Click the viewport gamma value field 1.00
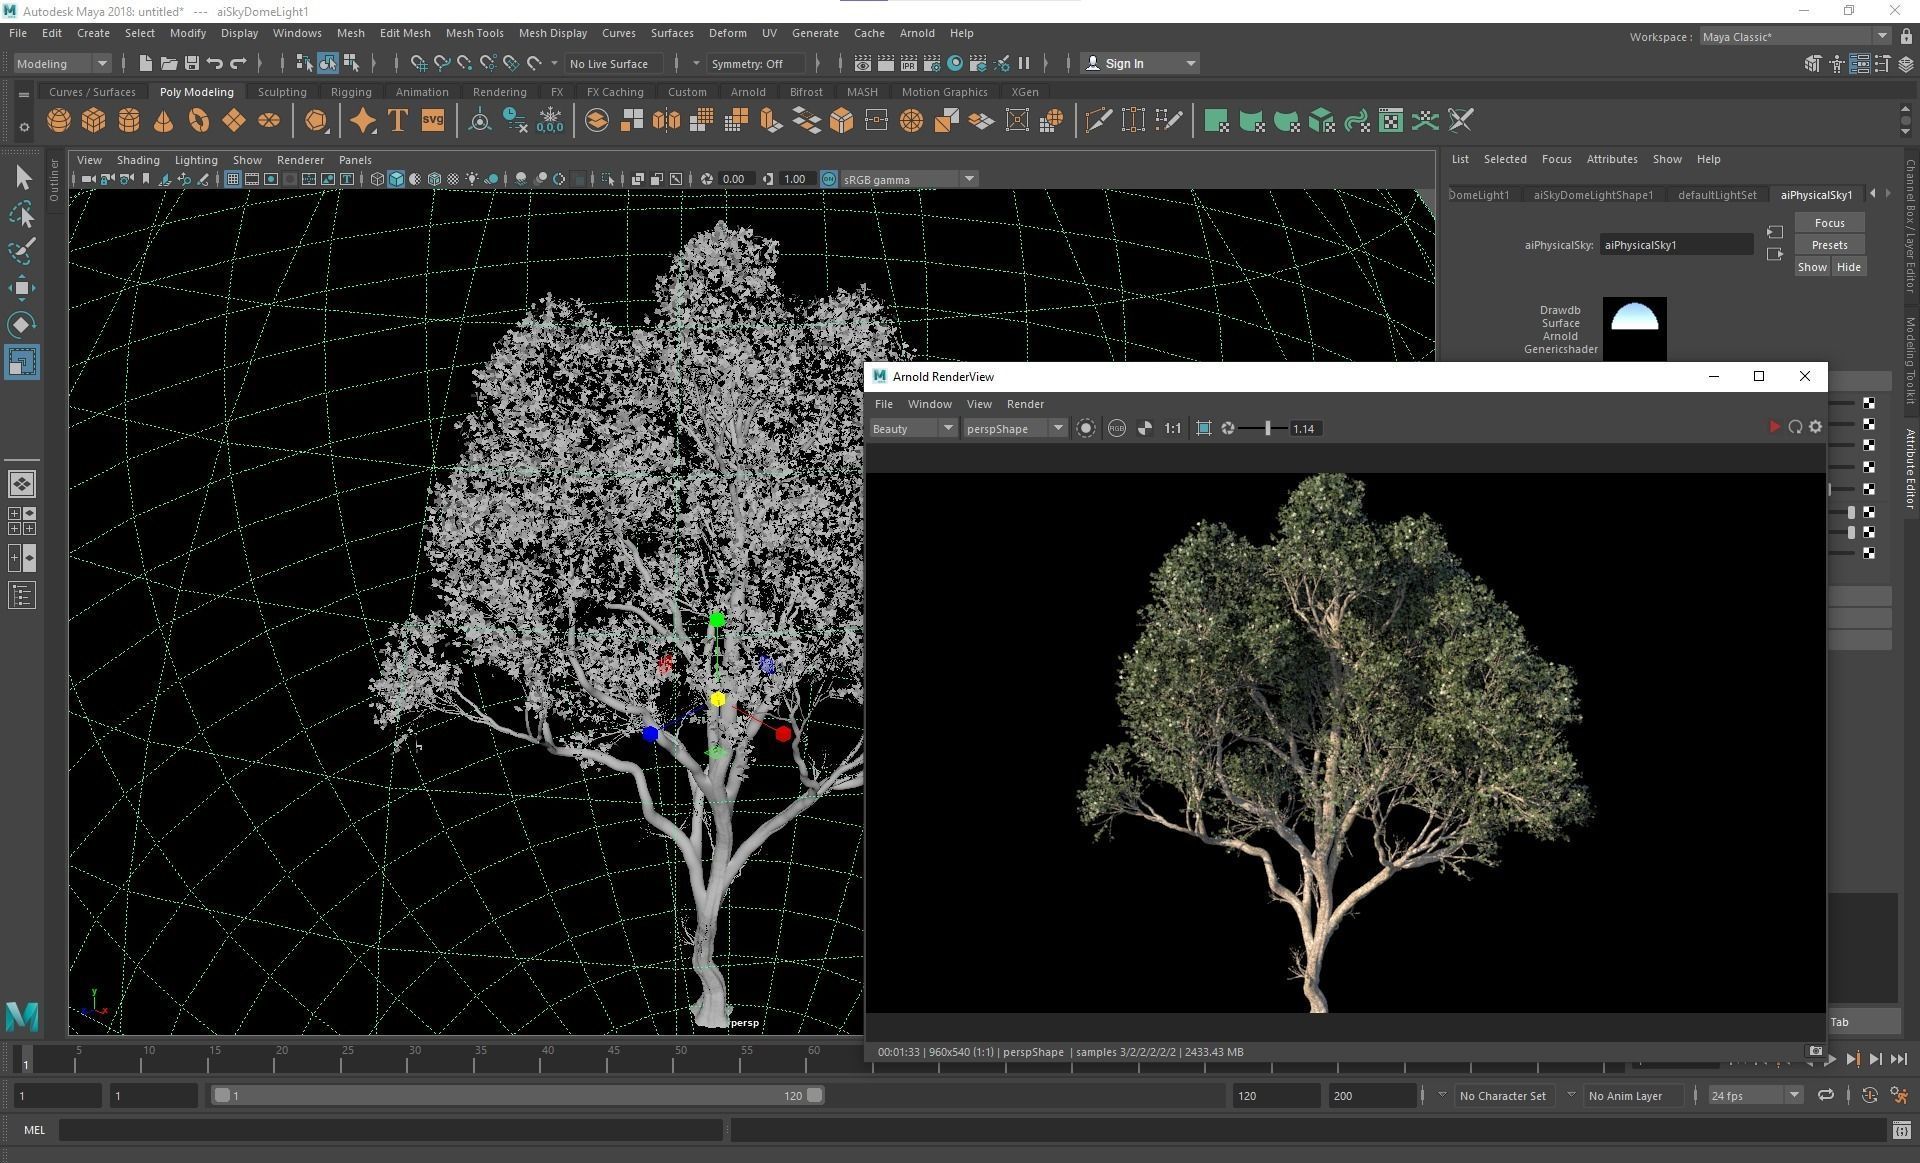Screen dimensions: 1920x1163 click(x=796, y=179)
